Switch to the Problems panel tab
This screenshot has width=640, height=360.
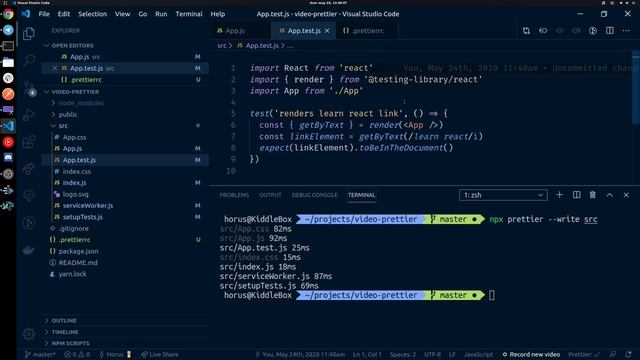click(x=234, y=195)
